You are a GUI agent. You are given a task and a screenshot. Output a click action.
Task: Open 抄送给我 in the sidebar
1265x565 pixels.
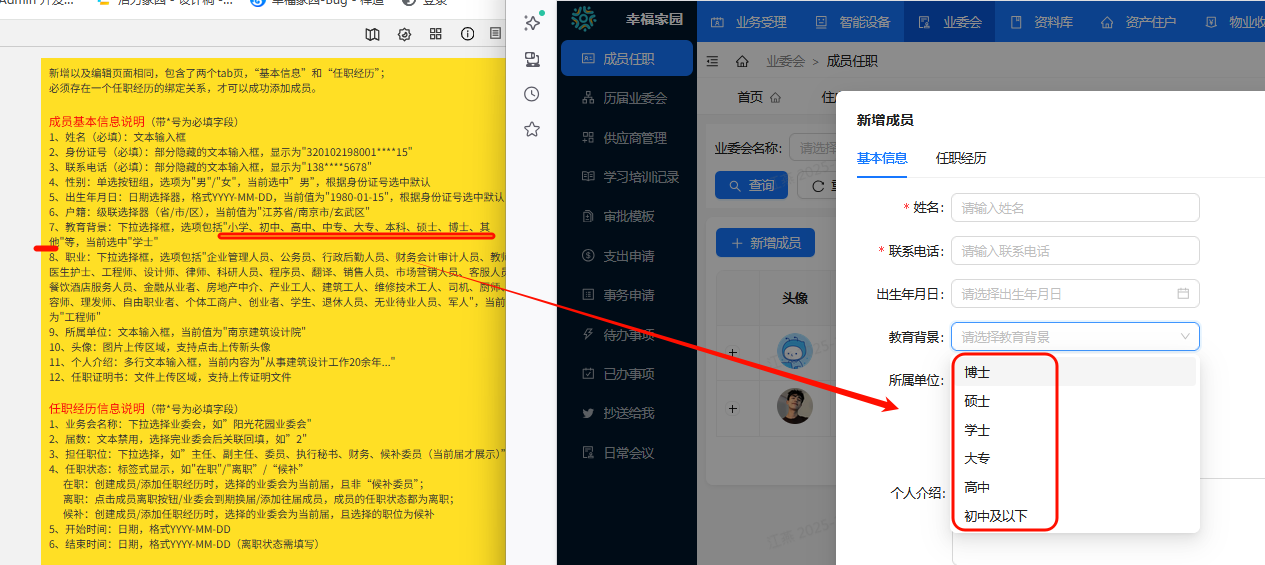click(x=626, y=413)
